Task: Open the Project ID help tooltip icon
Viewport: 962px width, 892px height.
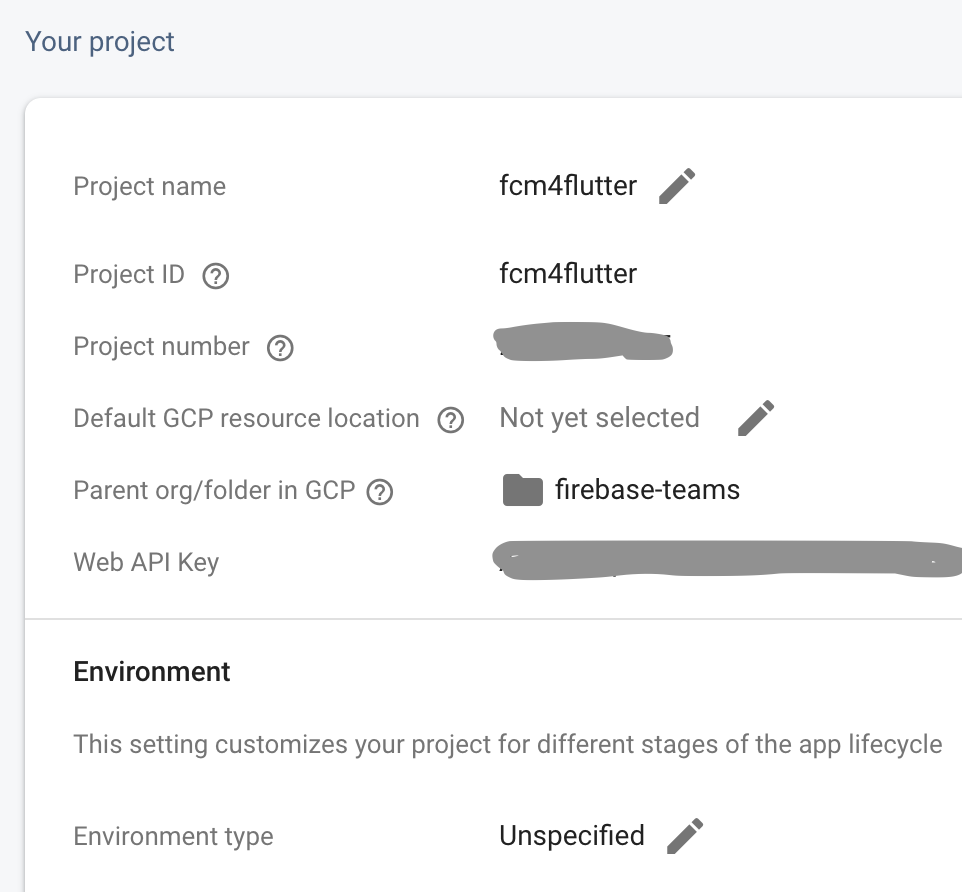Action: coord(215,276)
